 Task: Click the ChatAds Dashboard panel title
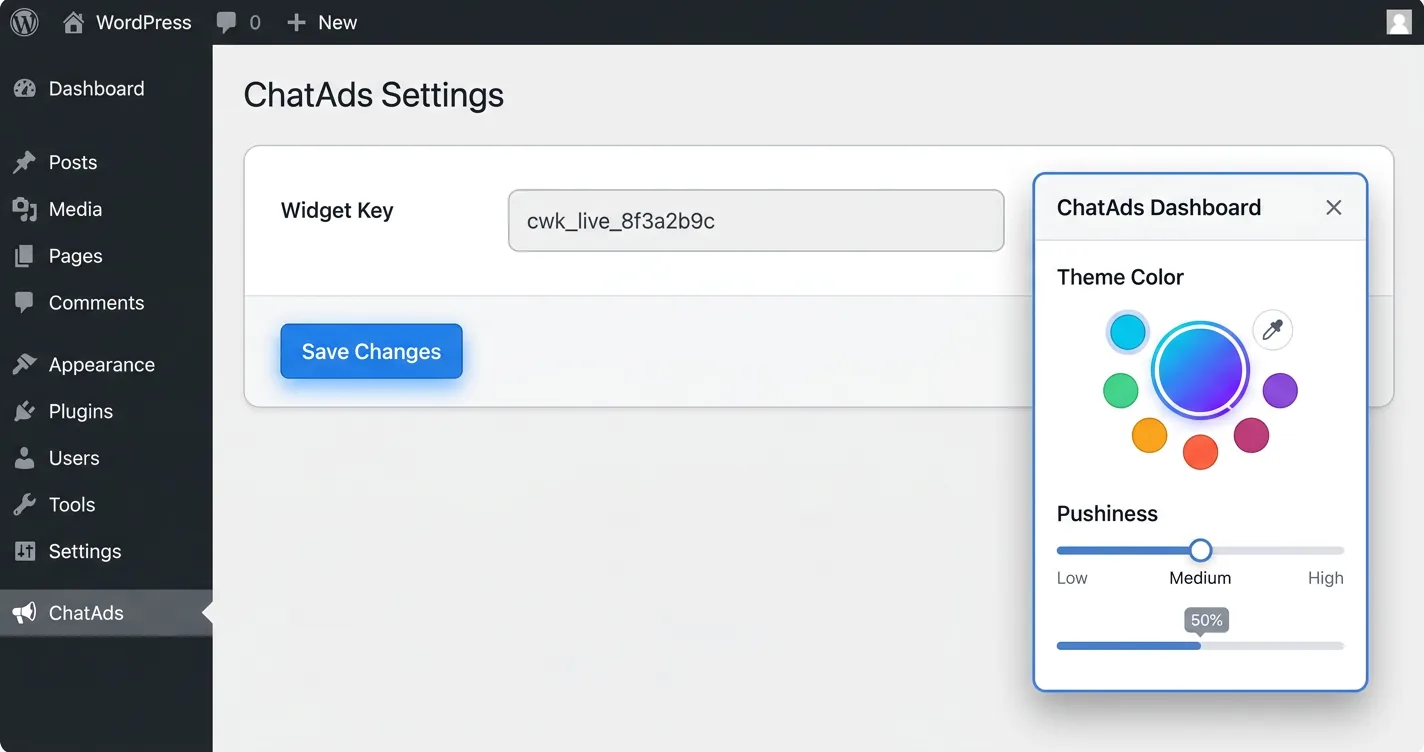(x=1159, y=207)
